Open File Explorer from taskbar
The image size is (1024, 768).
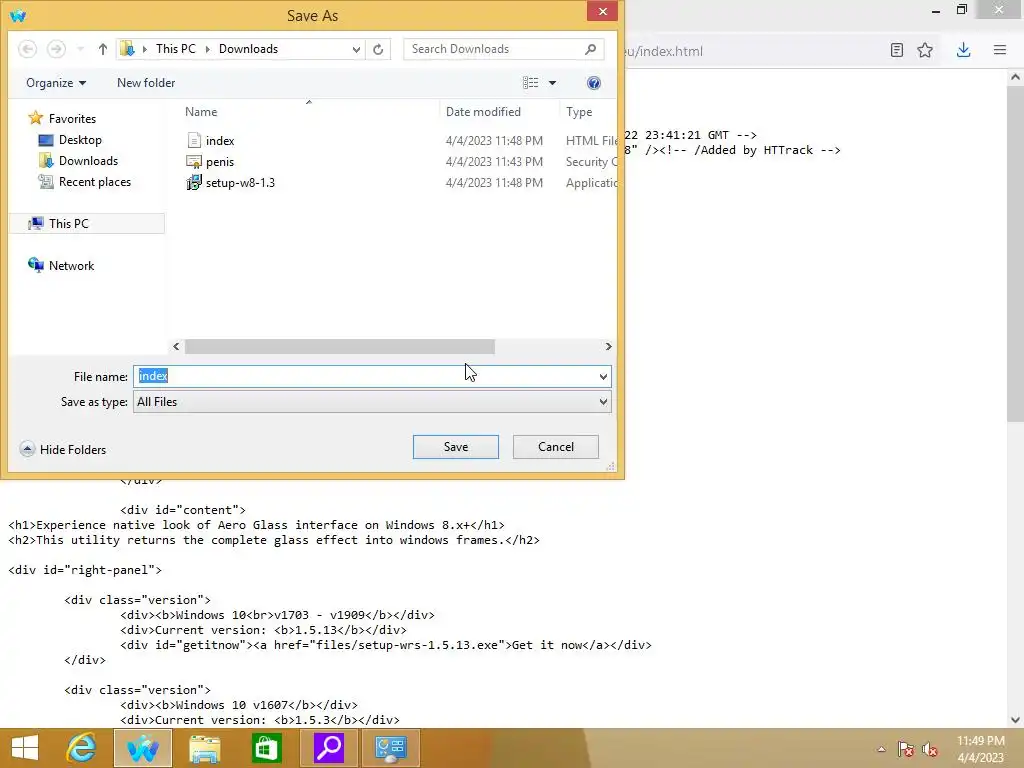point(204,748)
